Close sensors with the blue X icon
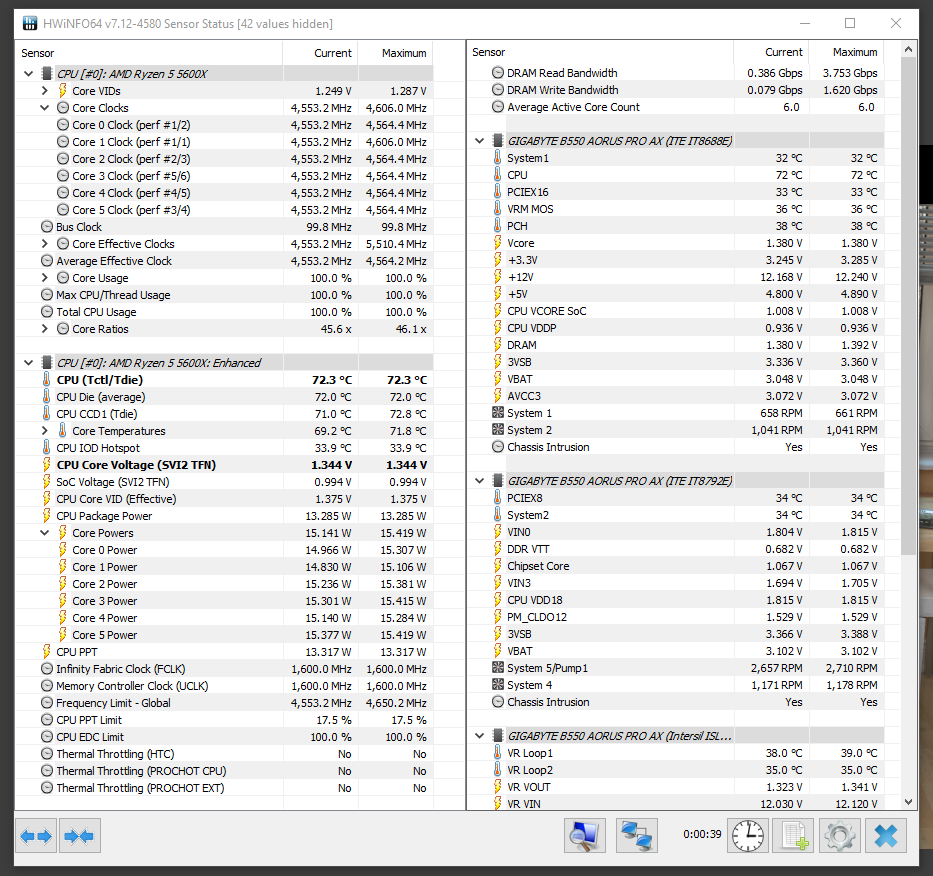 886,836
